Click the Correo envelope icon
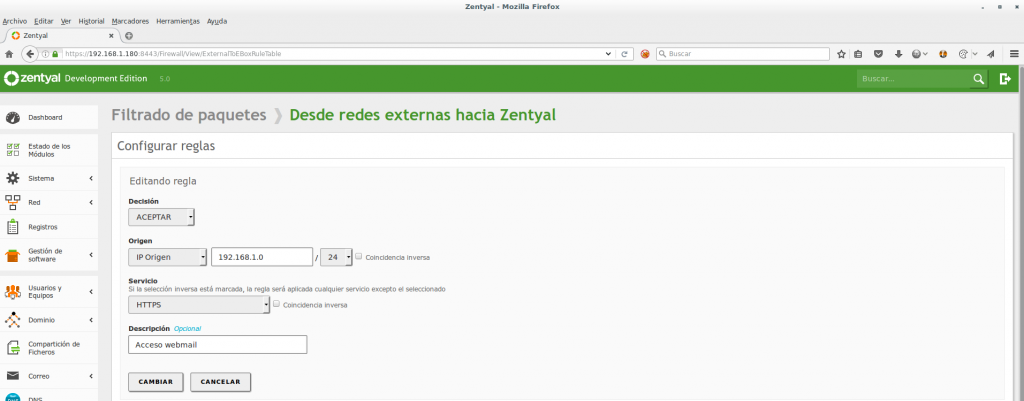Image resolution: width=1024 pixels, height=401 pixels. tap(13, 376)
